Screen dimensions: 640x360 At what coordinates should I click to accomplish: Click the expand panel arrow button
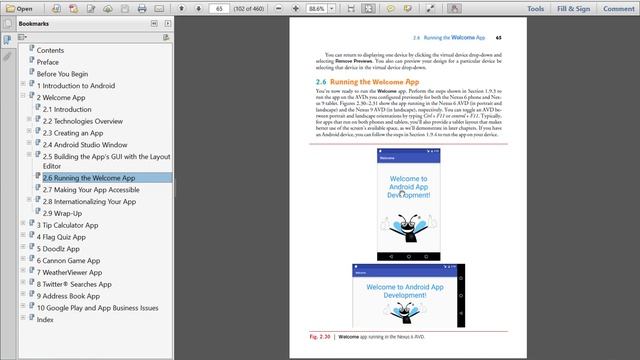point(168,24)
